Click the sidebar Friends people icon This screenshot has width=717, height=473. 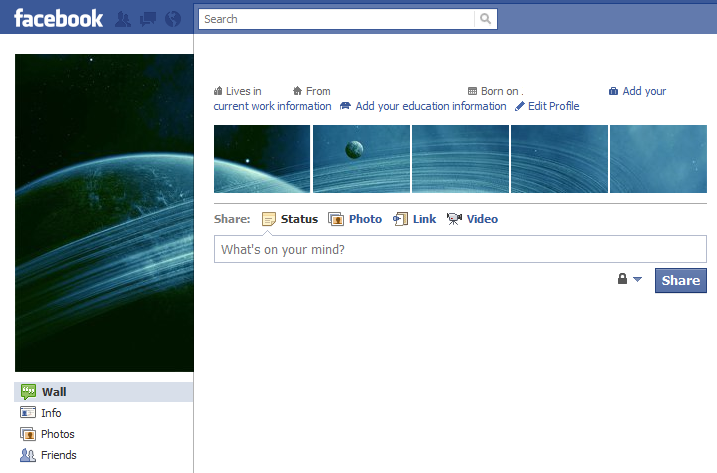28,455
